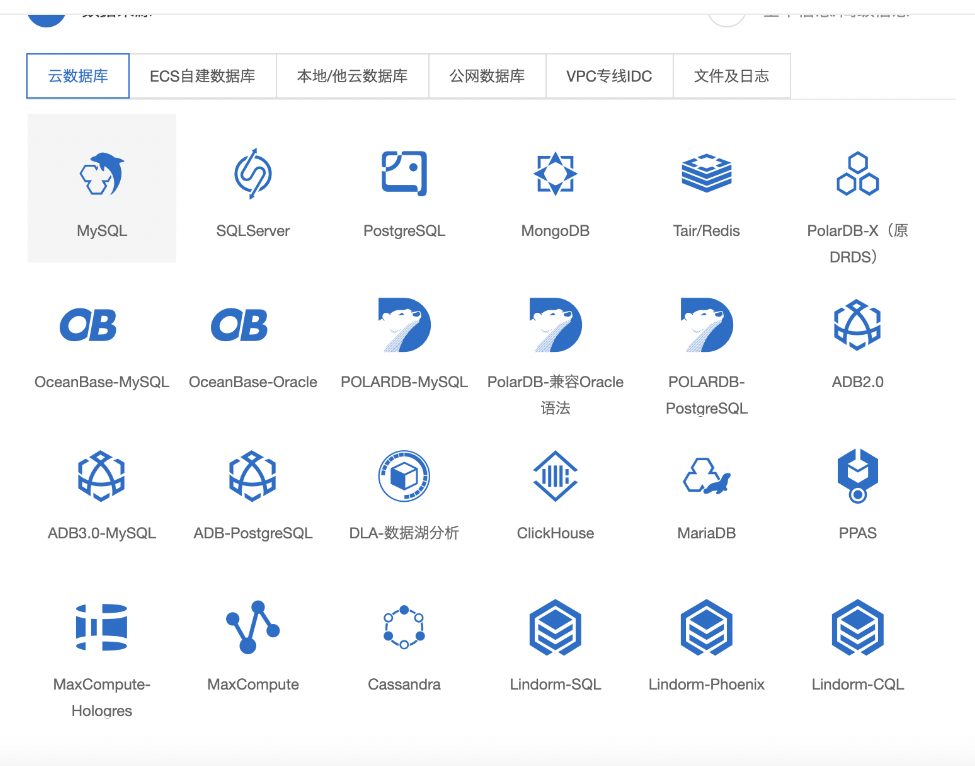Click the Lindorm-CQL label
This screenshot has height=766, width=975.
tap(857, 684)
